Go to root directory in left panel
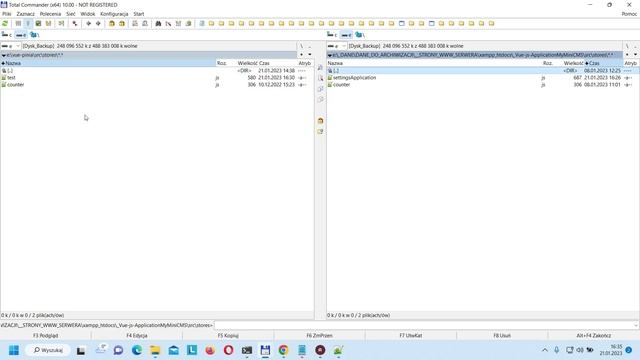 [302, 46]
